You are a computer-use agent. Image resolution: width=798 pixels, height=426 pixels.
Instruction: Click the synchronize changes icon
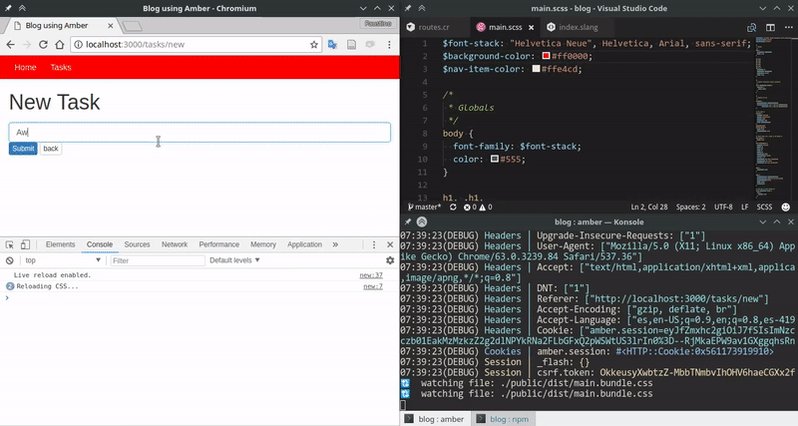453,207
